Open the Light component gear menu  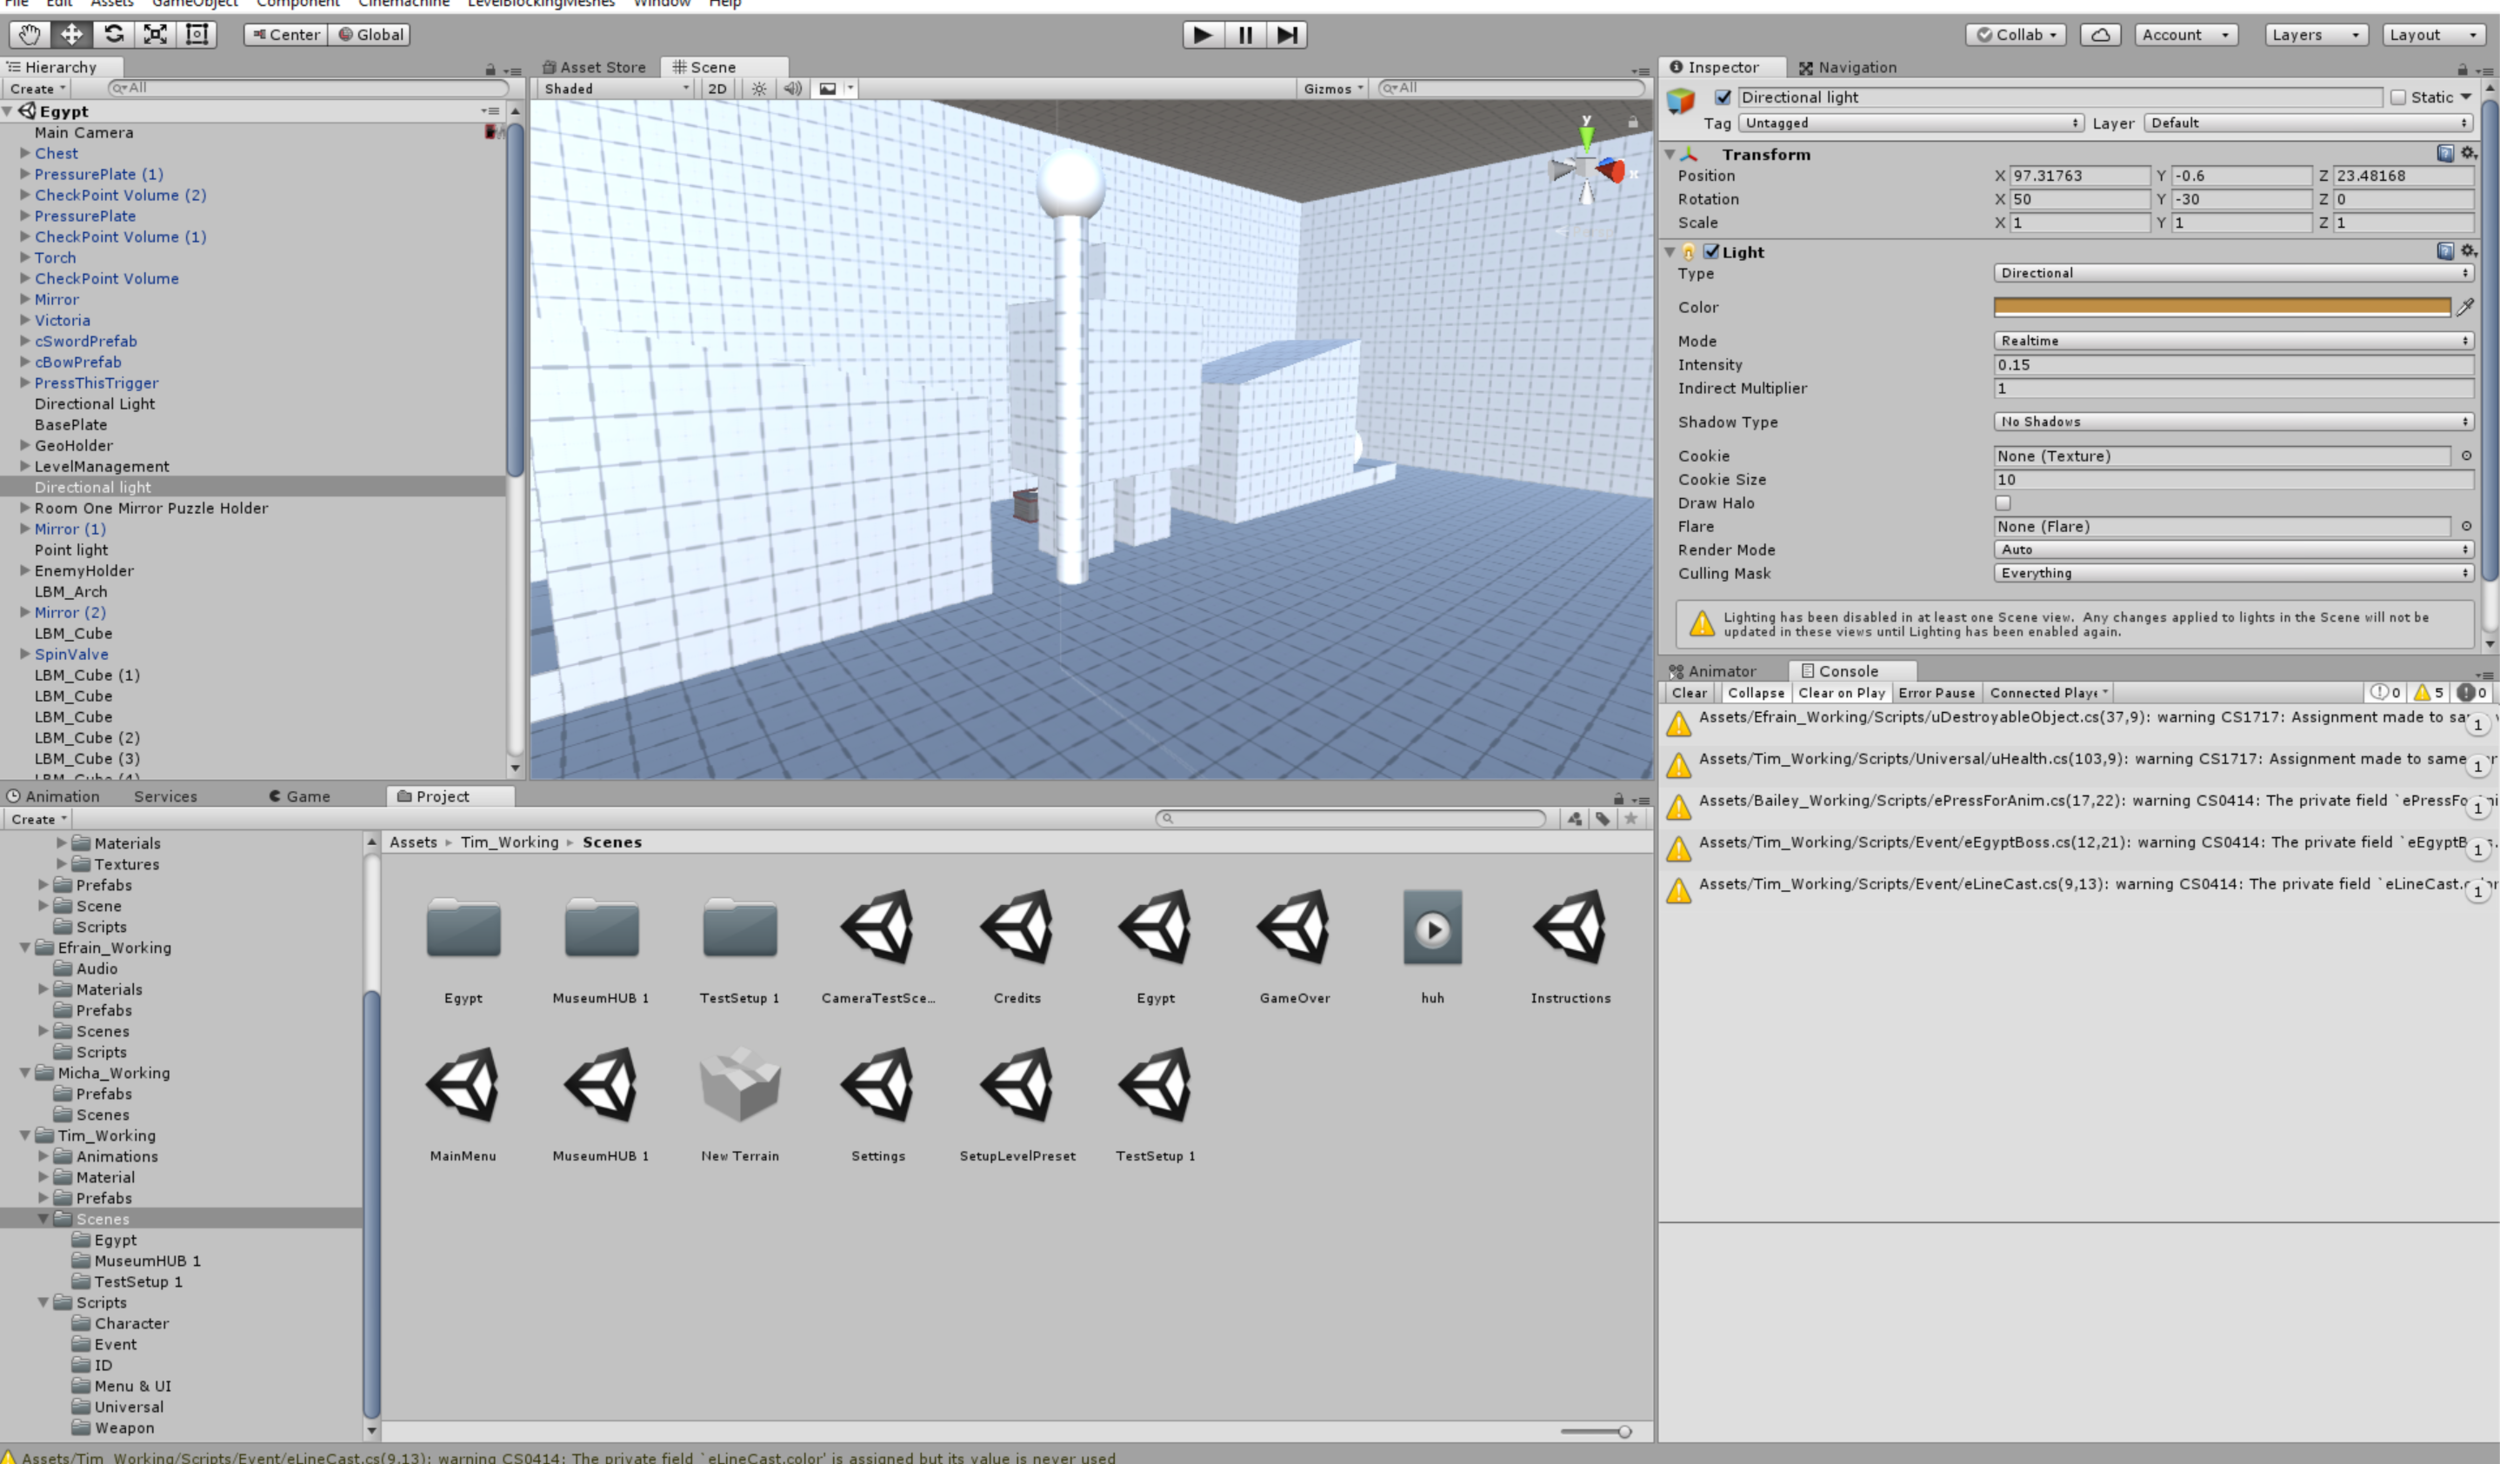(x=2468, y=251)
